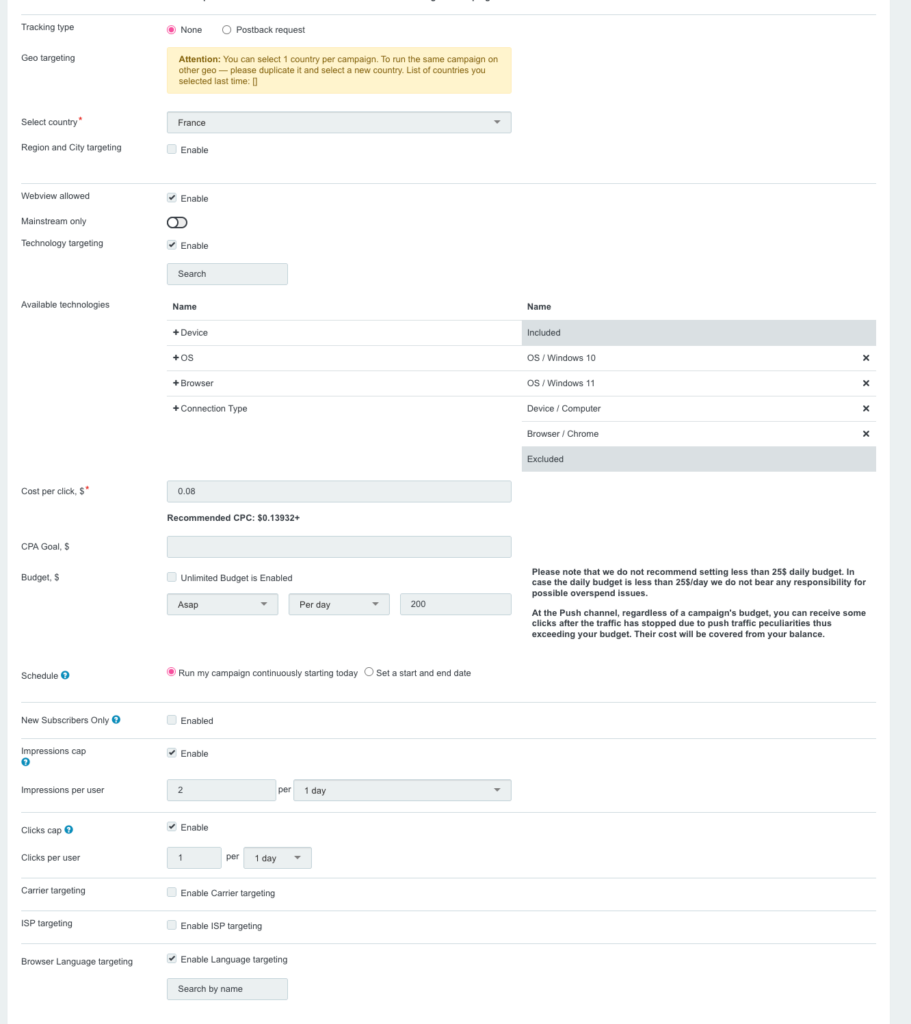The width and height of the screenshot is (911, 1024).
Task: Open the Asap delivery mode dropdown
Action: 222,605
